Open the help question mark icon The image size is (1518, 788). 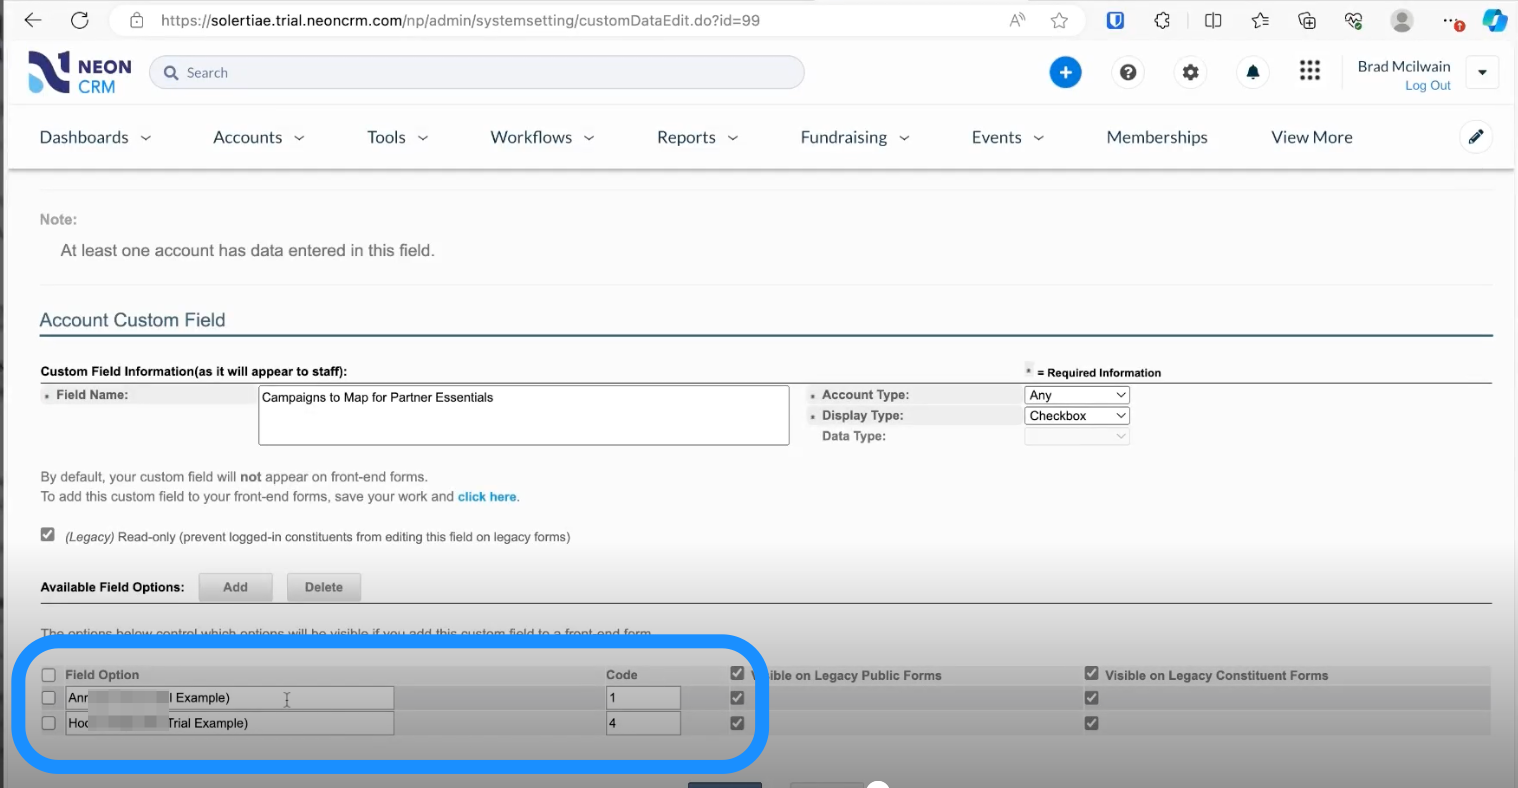(1128, 72)
